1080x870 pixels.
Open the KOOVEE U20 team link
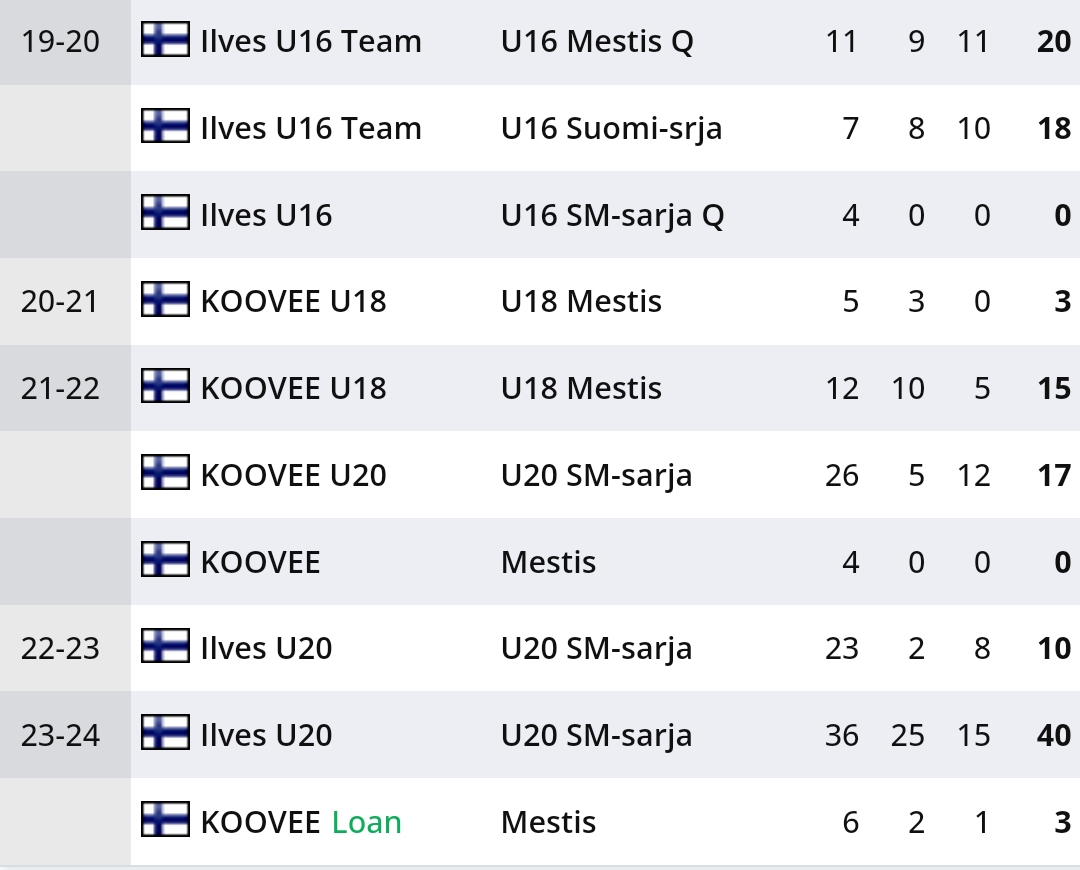(x=293, y=475)
